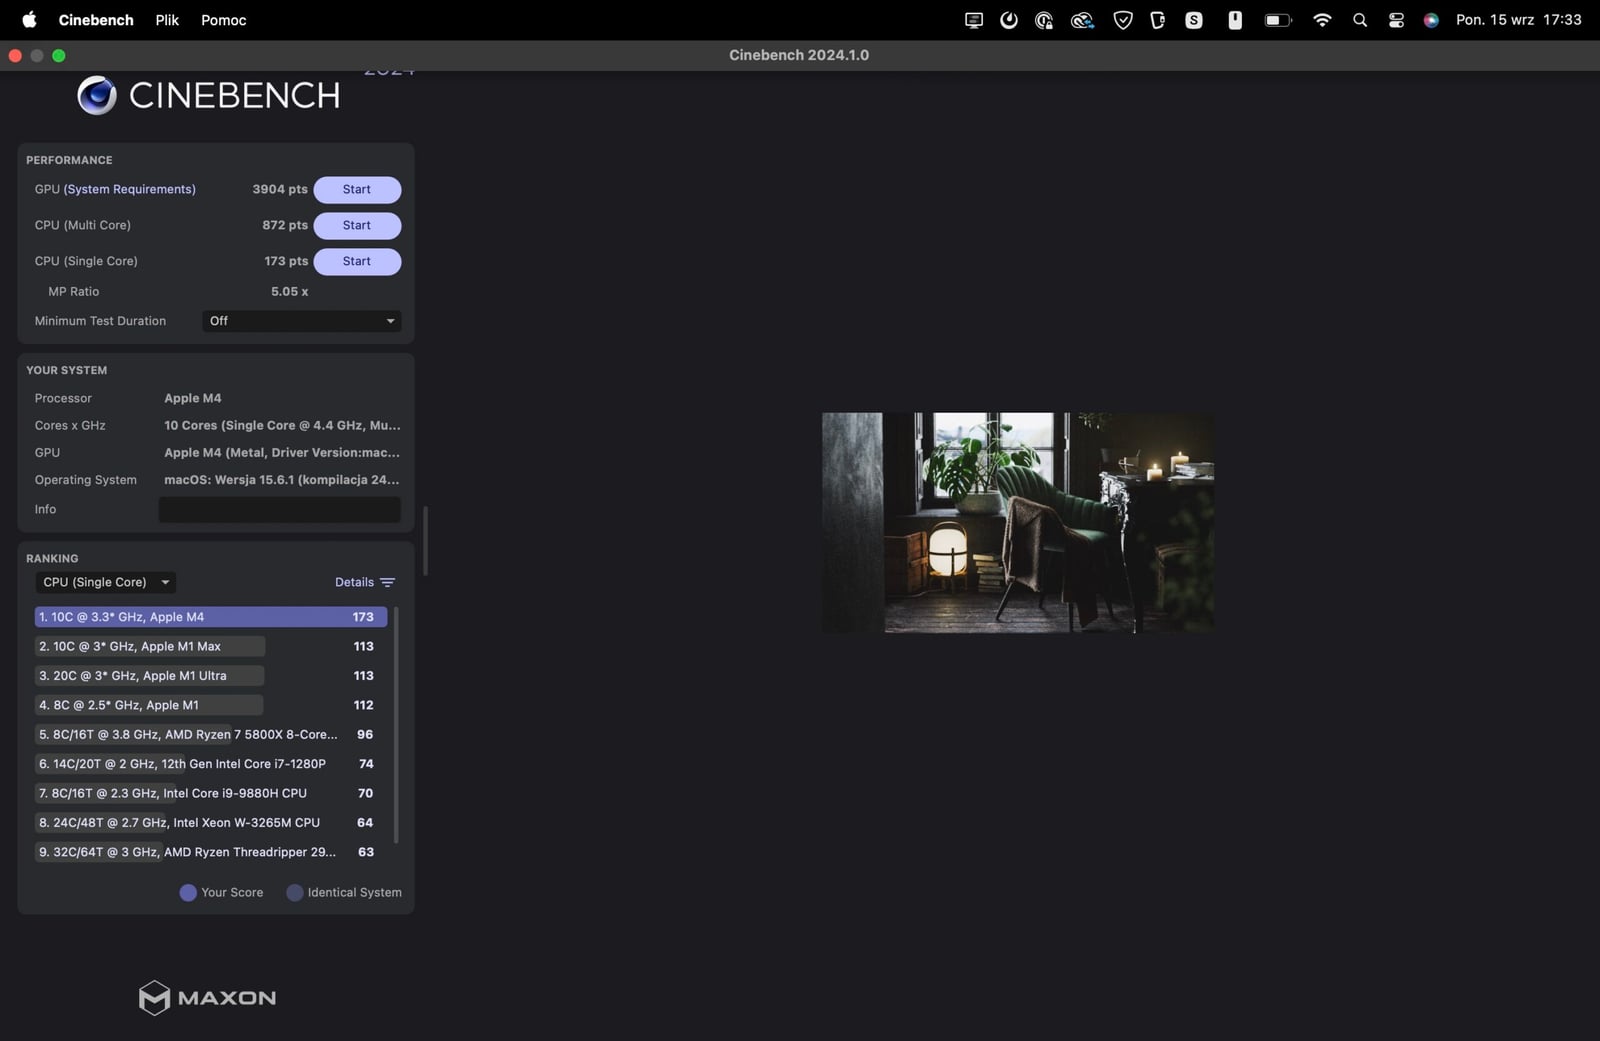Click the left panel scrollbar
Viewport: 1600px width, 1041px height.
[x=426, y=541]
